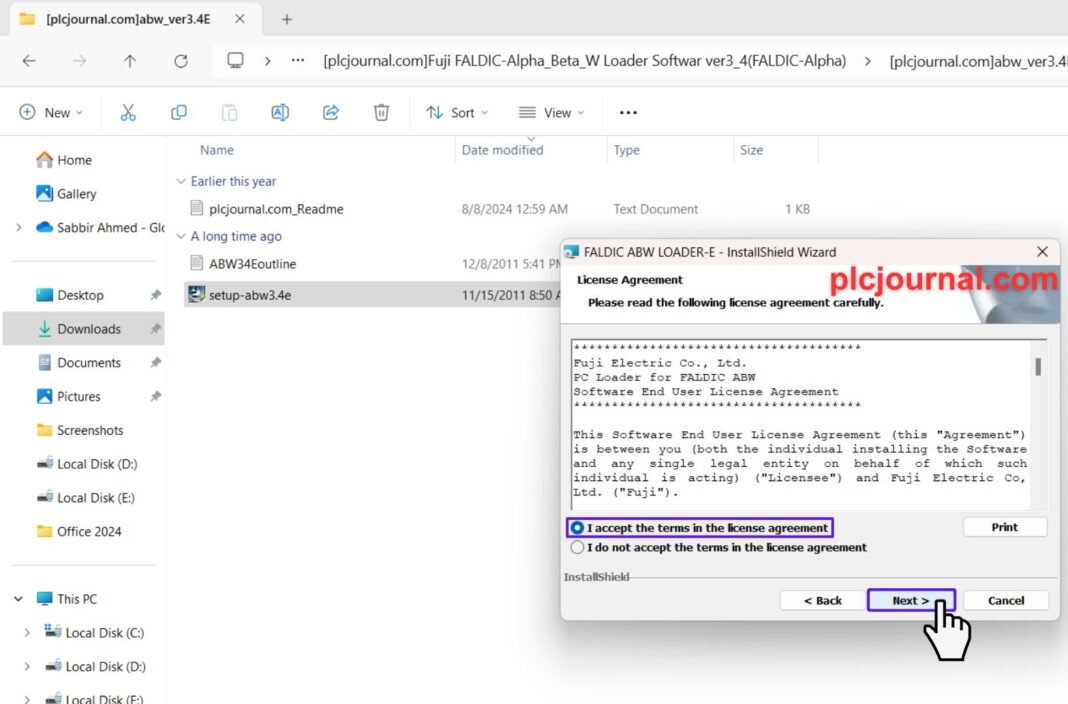Delete the selected file with trash icon
This screenshot has width=1068, height=704.
[x=381, y=112]
